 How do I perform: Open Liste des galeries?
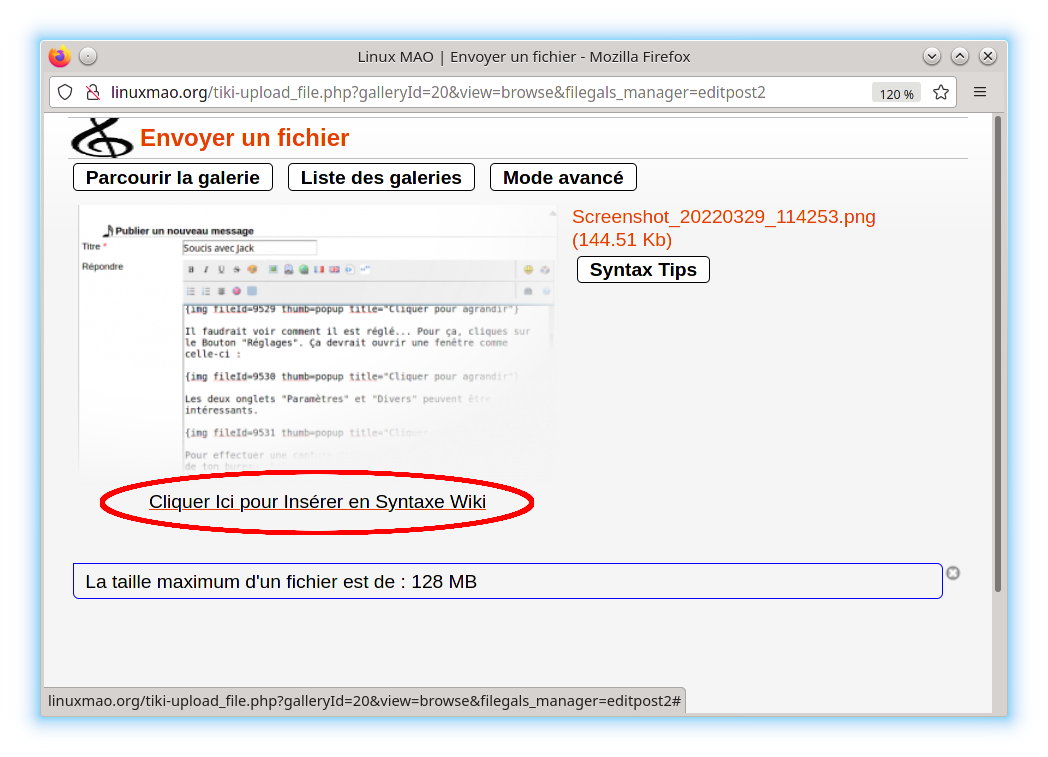click(381, 178)
